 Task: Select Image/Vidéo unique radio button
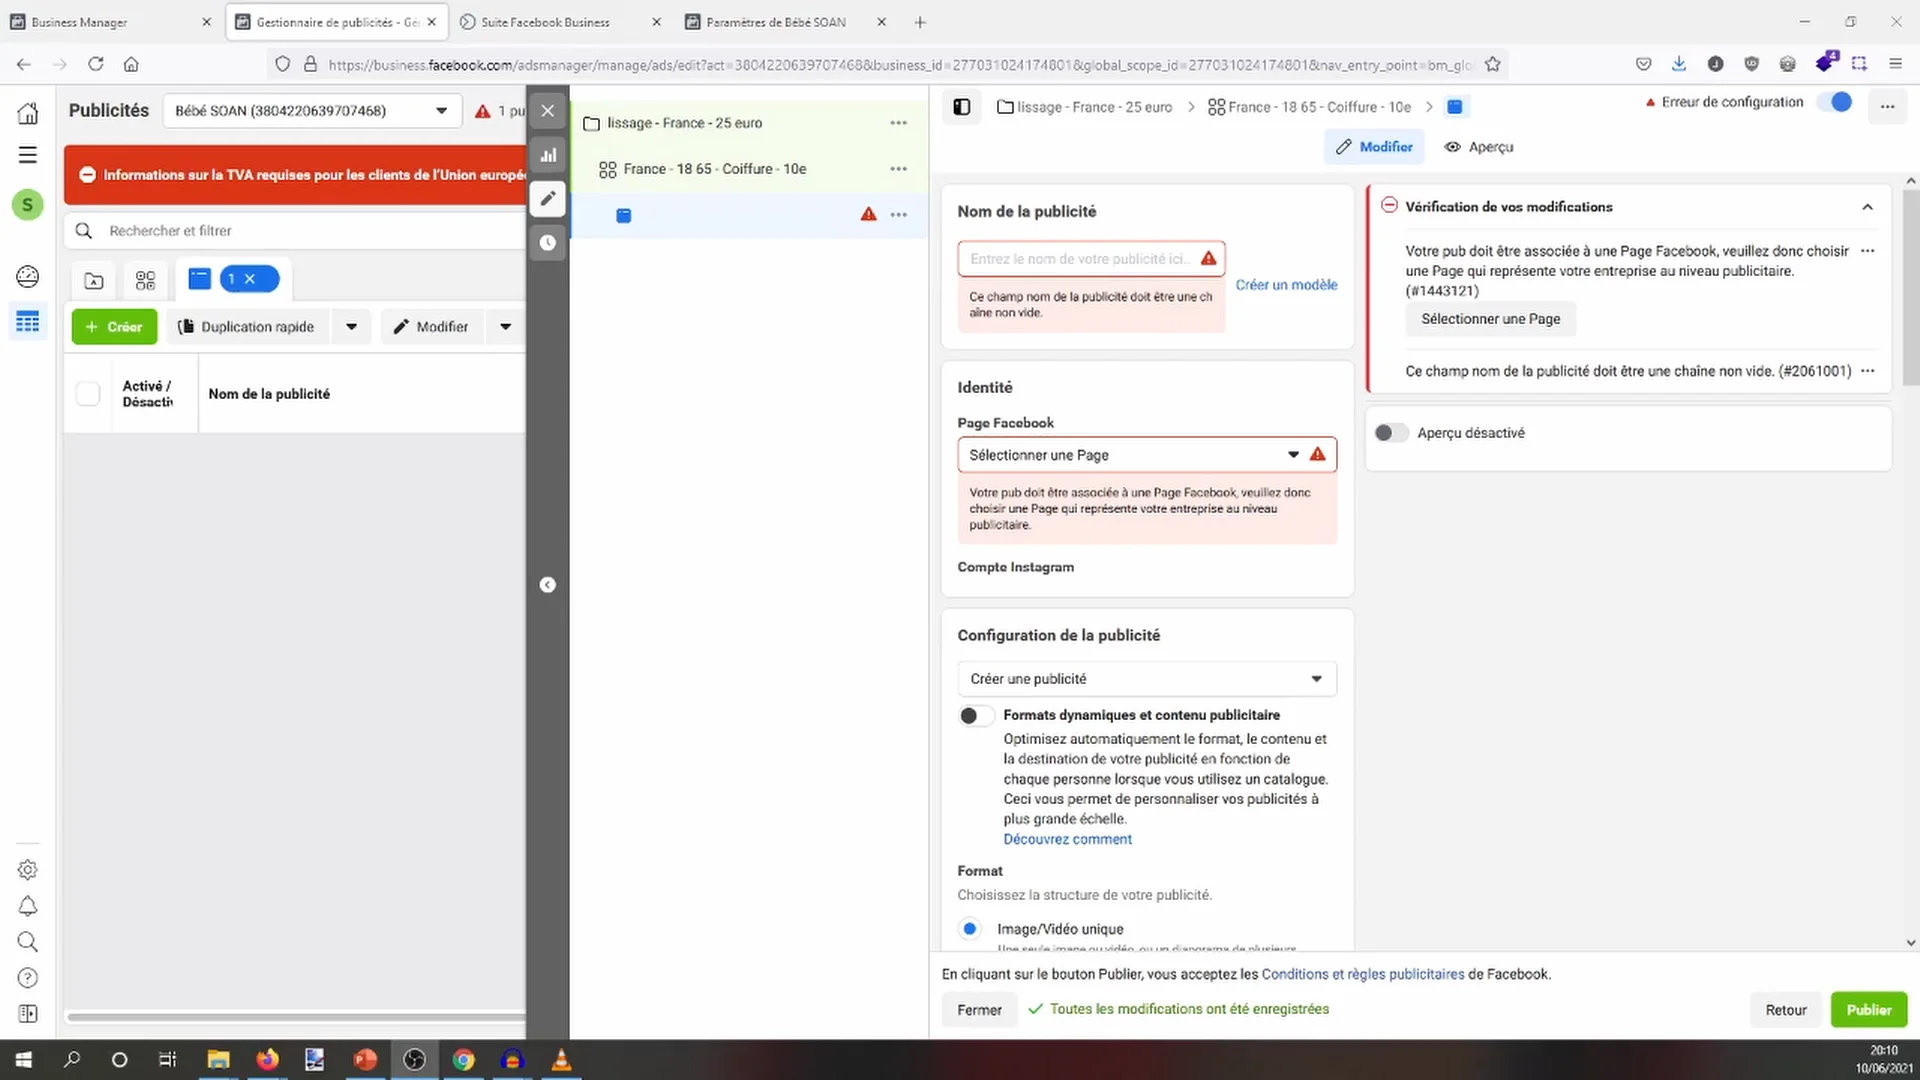point(969,929)
